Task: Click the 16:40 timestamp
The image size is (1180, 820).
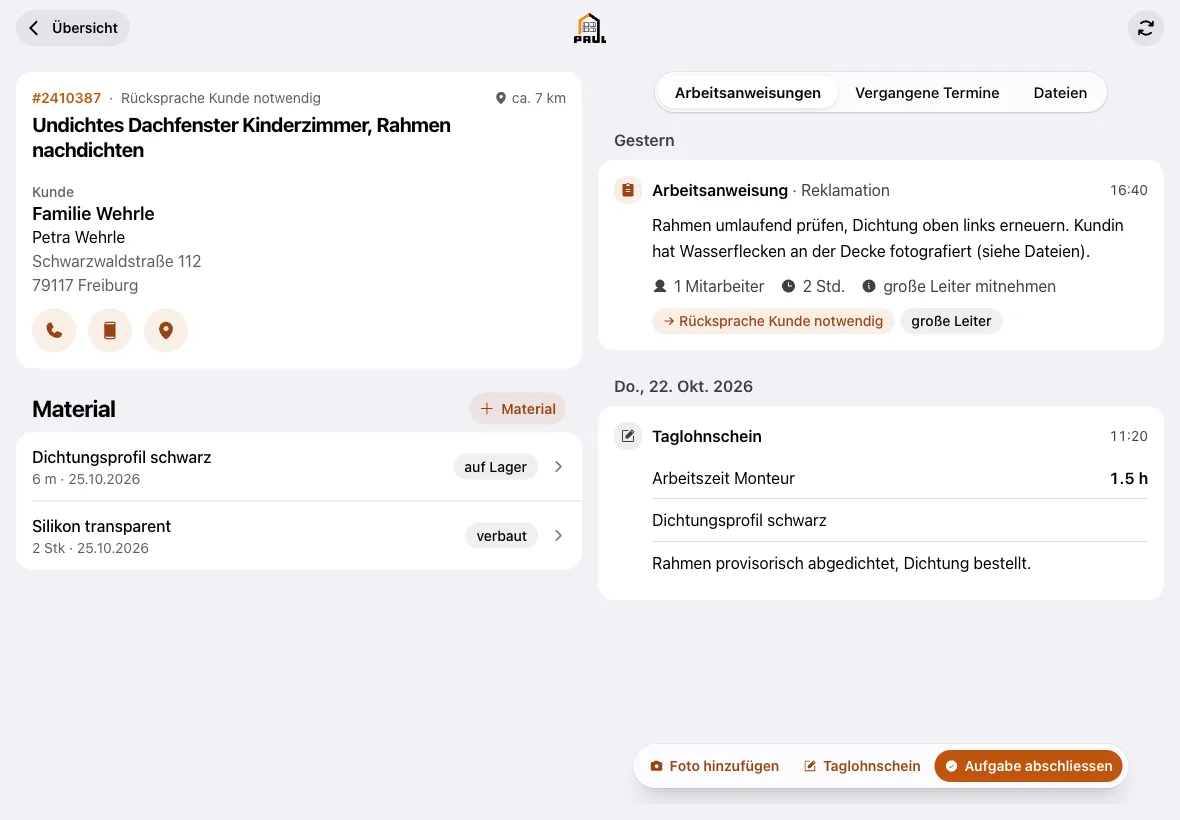Action: pyautogui.click(x=1129, y=190)
